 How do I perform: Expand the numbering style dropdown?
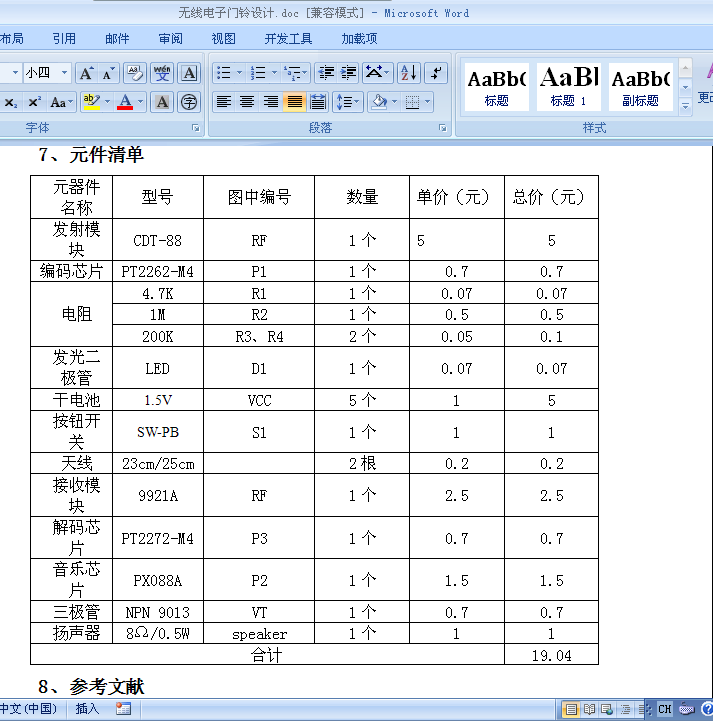[x=274, y=73]
